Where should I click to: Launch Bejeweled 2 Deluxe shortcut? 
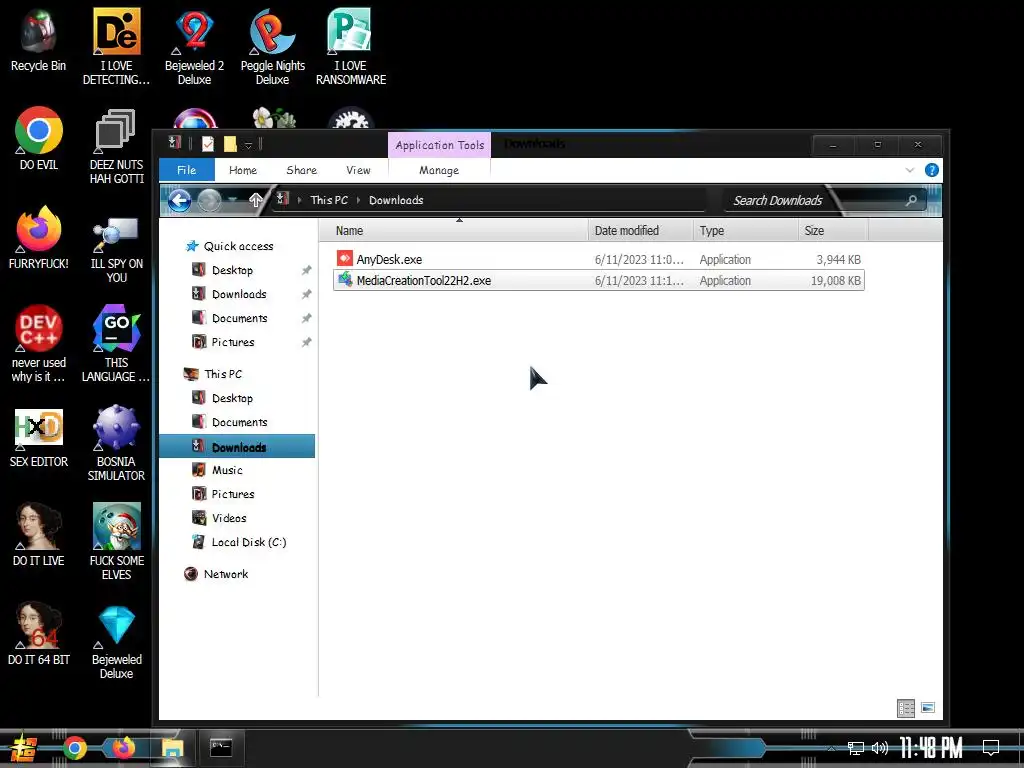click(194, 47)
